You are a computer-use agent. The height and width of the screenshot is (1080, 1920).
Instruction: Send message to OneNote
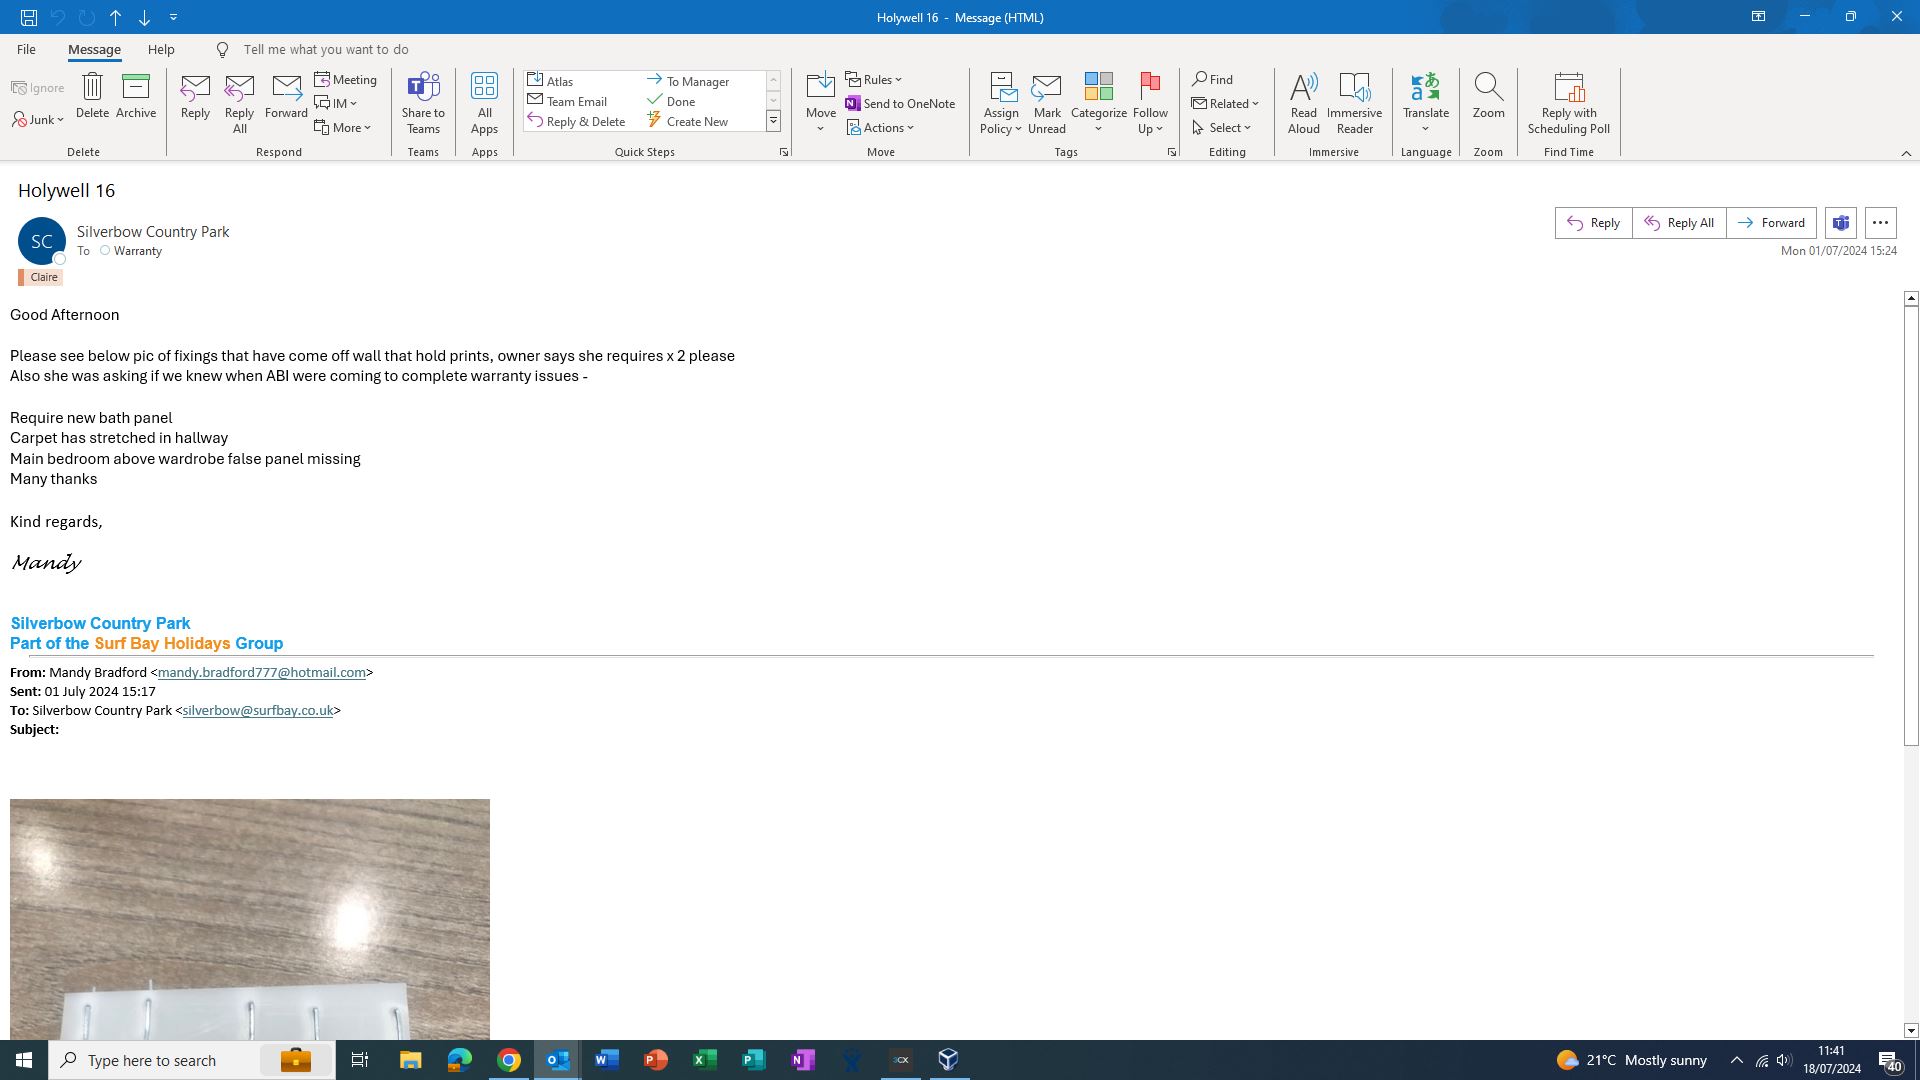pos(900,104)
